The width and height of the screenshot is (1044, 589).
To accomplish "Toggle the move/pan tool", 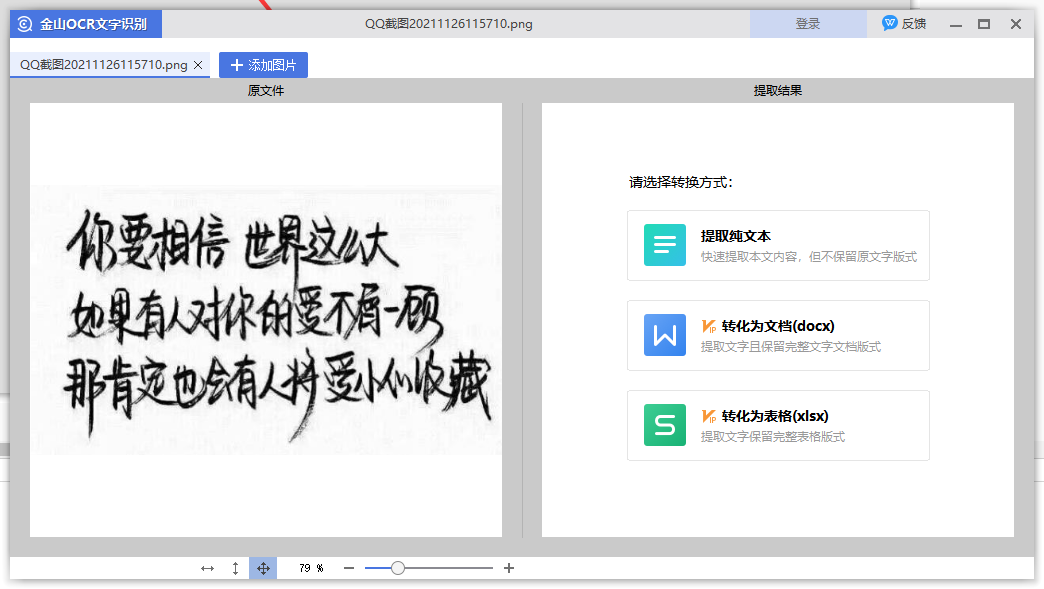I will point(263,568).
